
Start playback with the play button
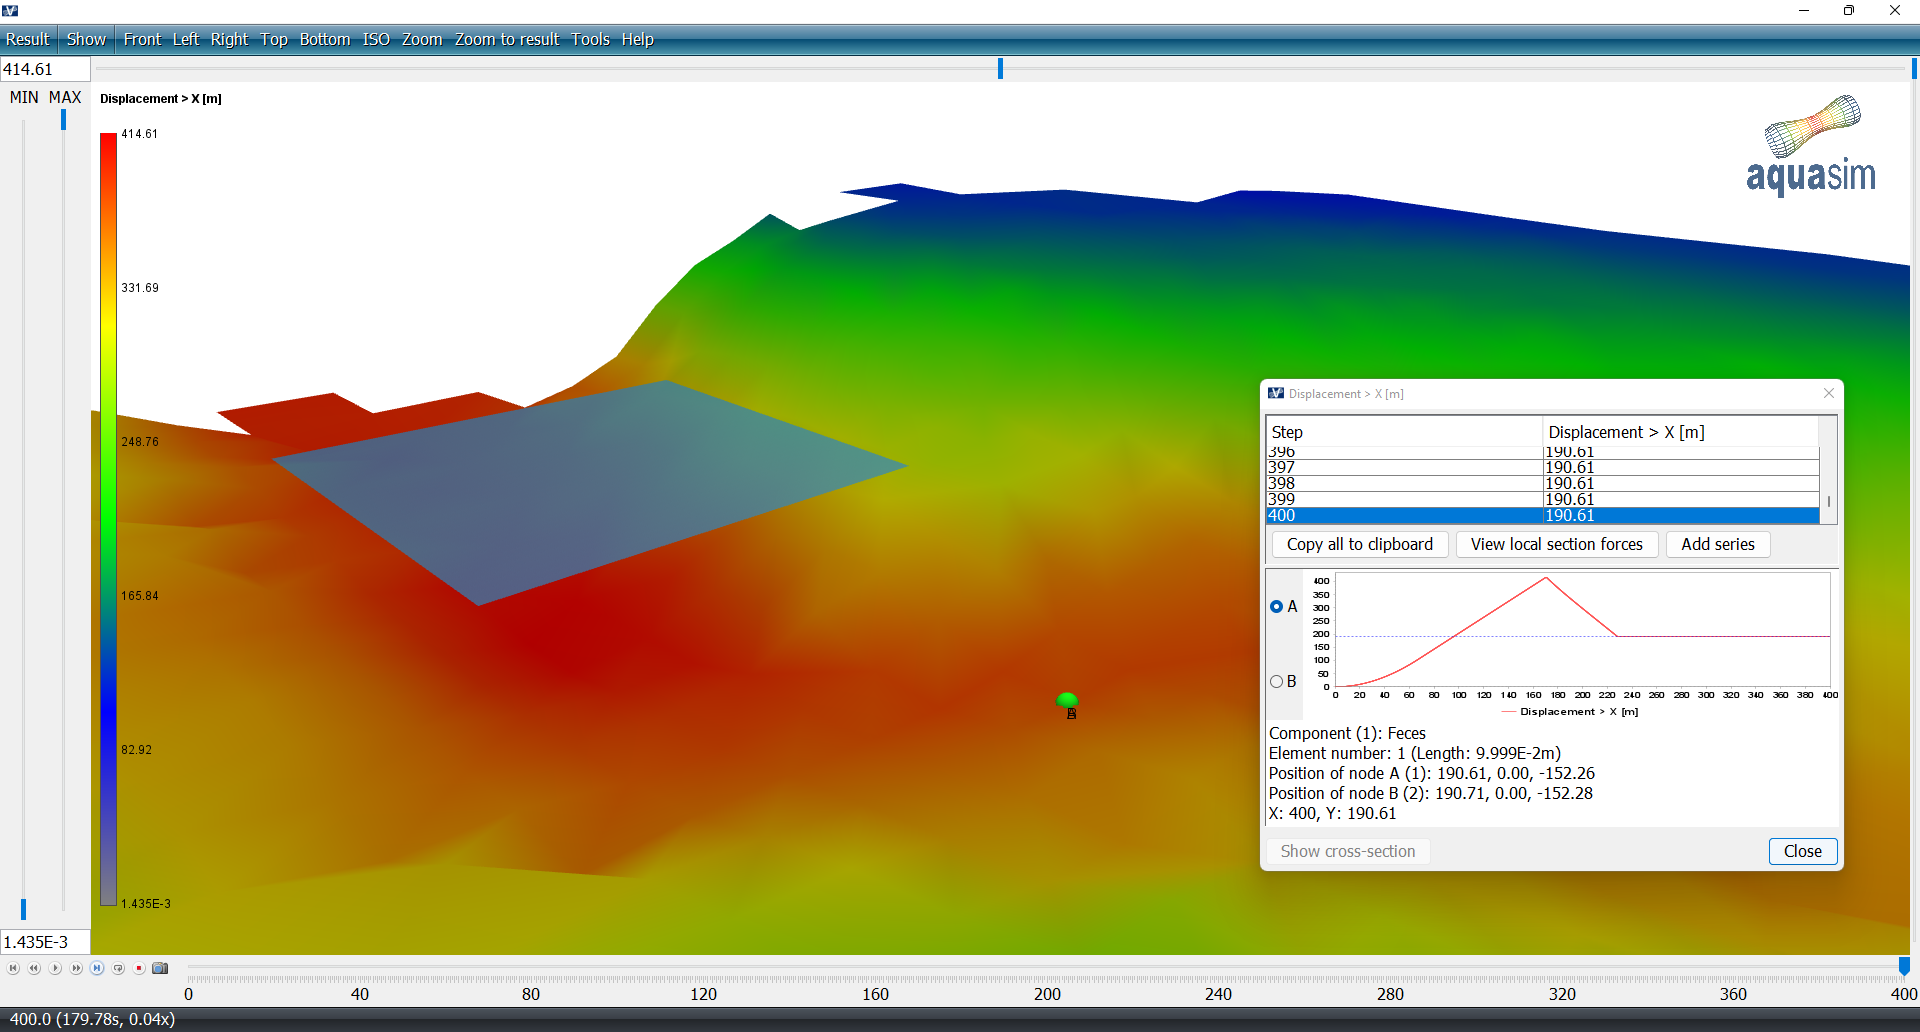(x=55, y=968)
